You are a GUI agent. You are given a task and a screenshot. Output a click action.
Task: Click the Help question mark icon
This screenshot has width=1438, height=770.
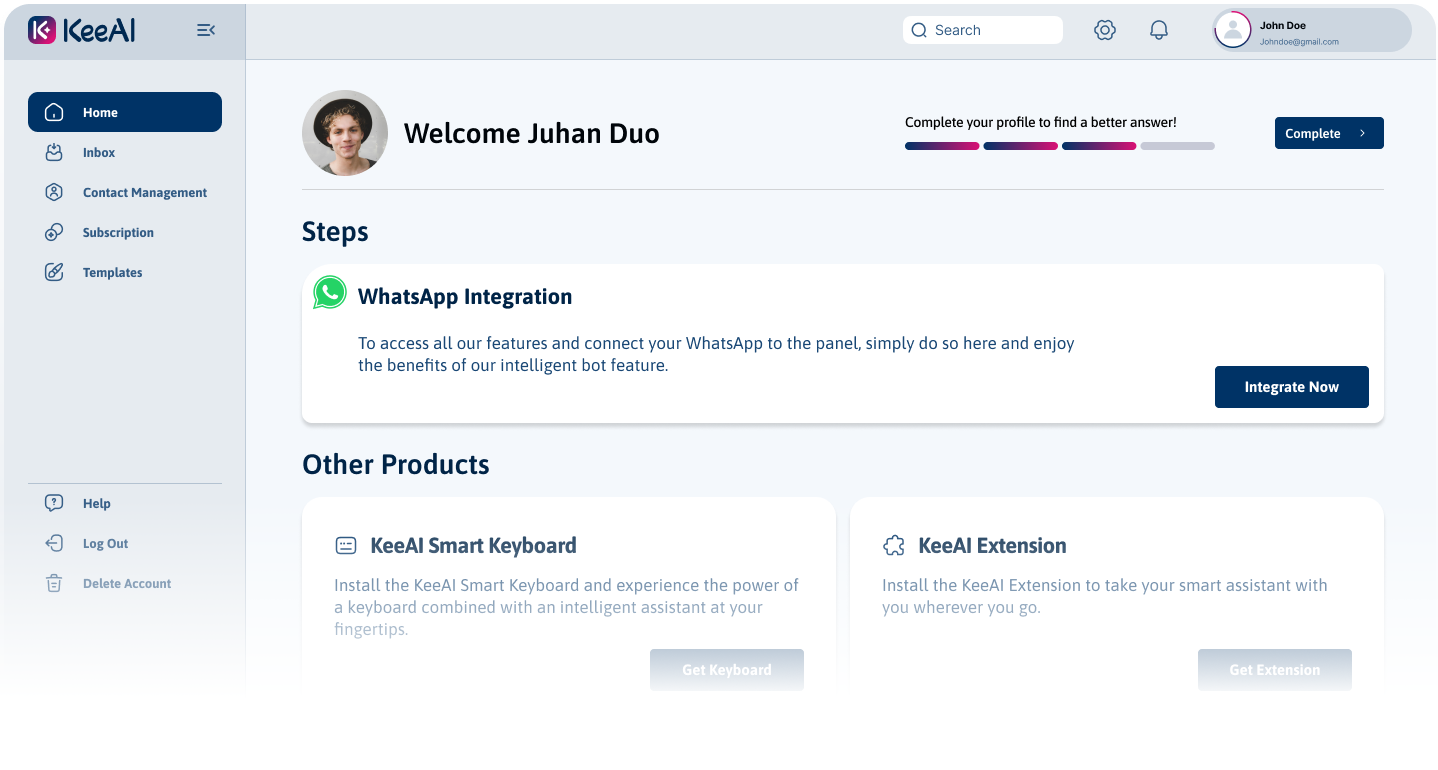coord(54,503)
